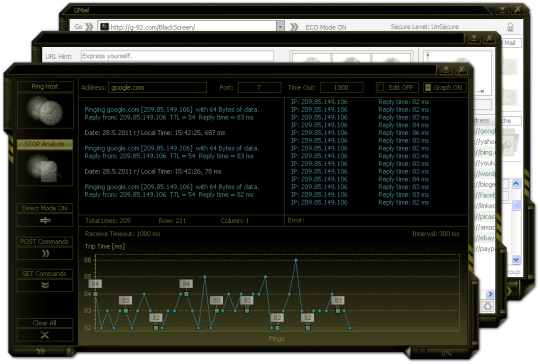This screenshot has width=540, height=364.
Task: Click the scroll-down arrow in the GMail window
Action: 516,259
